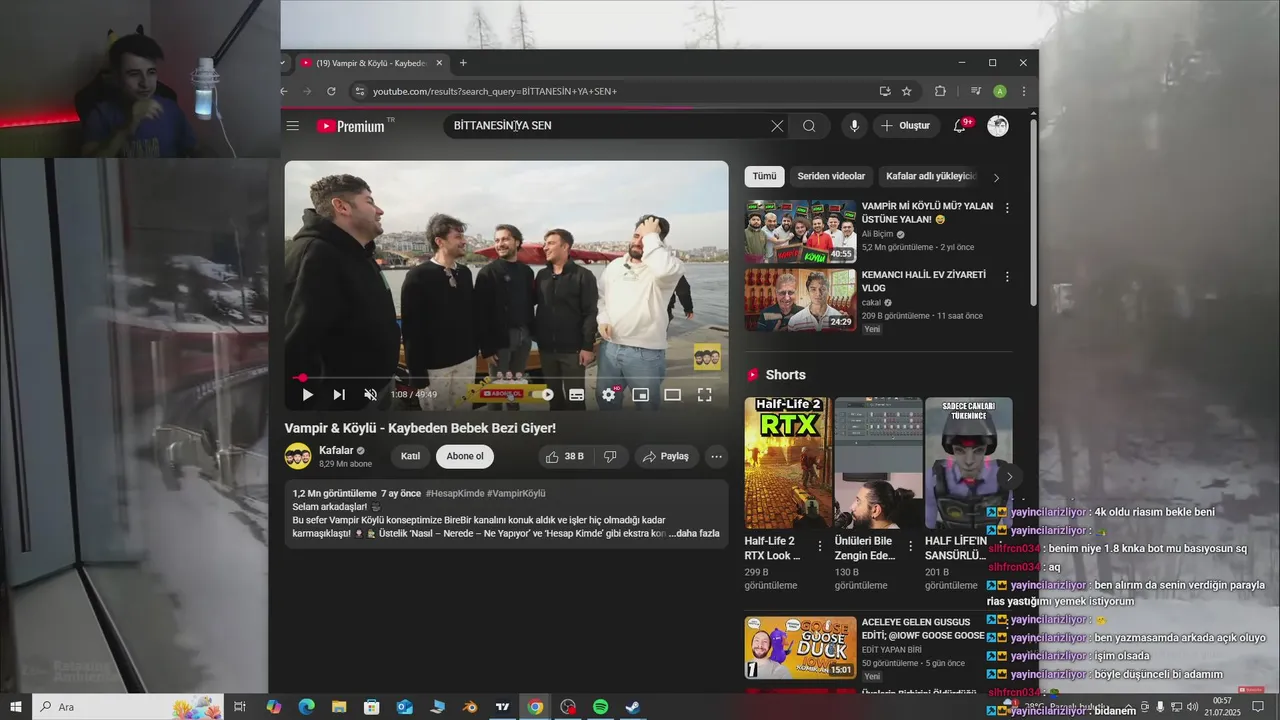1280x720 pixels.
Task: Open the Chrome three-dot menu
Action: pos(1024,91)
